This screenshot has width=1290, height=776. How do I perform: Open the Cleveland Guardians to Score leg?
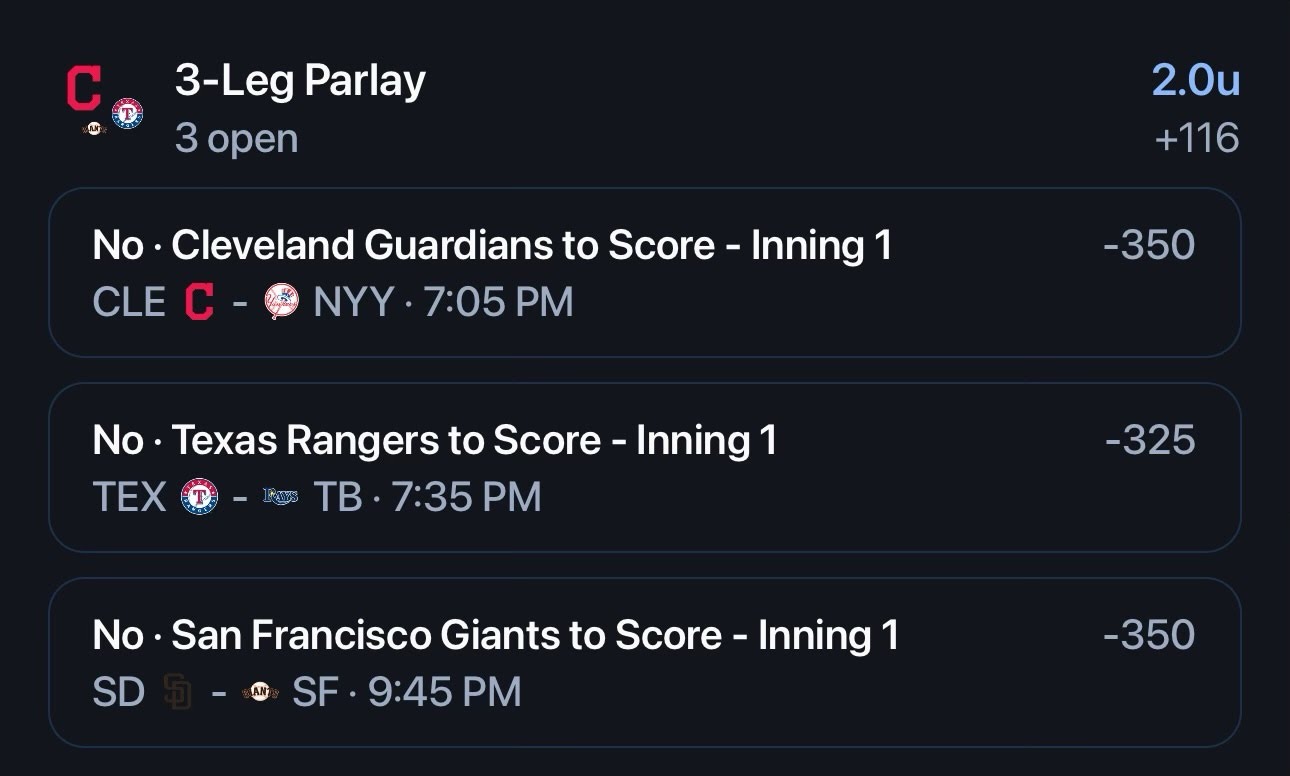645,272
